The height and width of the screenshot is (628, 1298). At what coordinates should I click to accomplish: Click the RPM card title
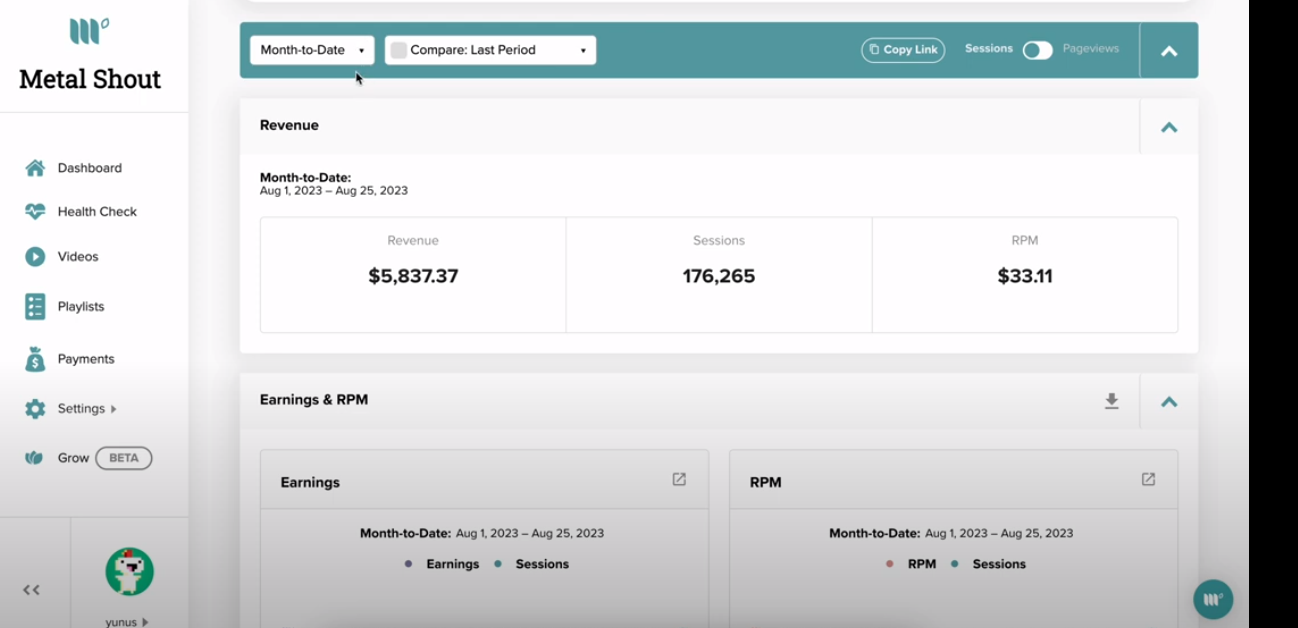(x=766, y=482)
